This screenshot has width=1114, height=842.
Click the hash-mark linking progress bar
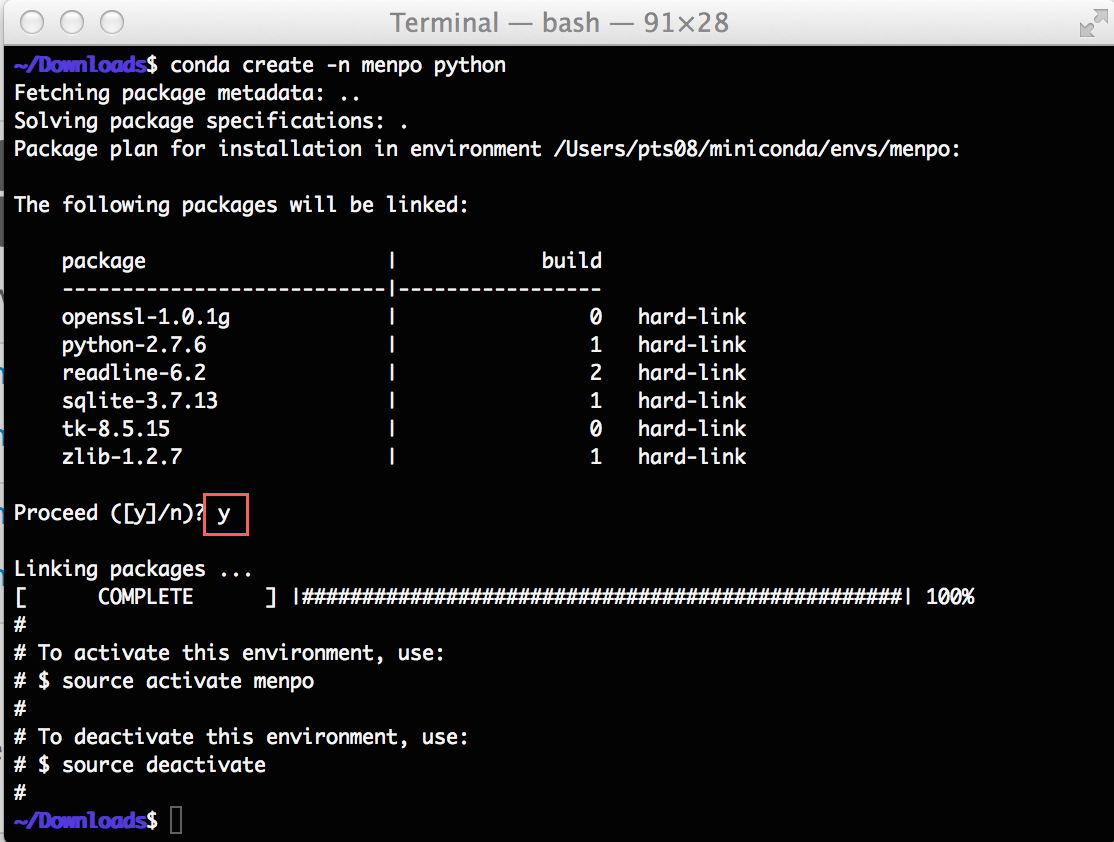click(602, 597)
